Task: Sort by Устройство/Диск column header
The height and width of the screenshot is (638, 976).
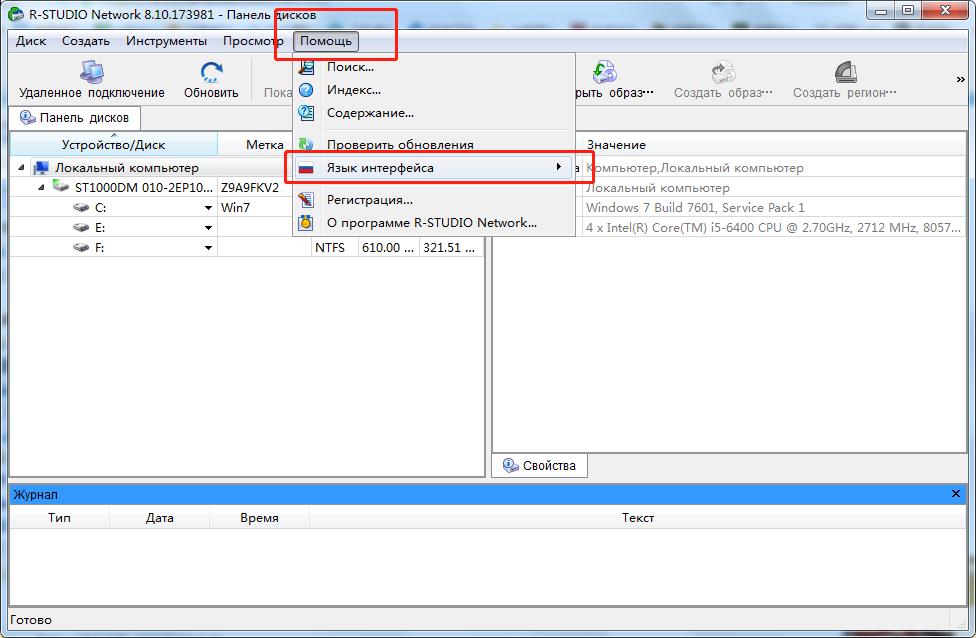Action: pyautogui.click(x=113, y=145)
